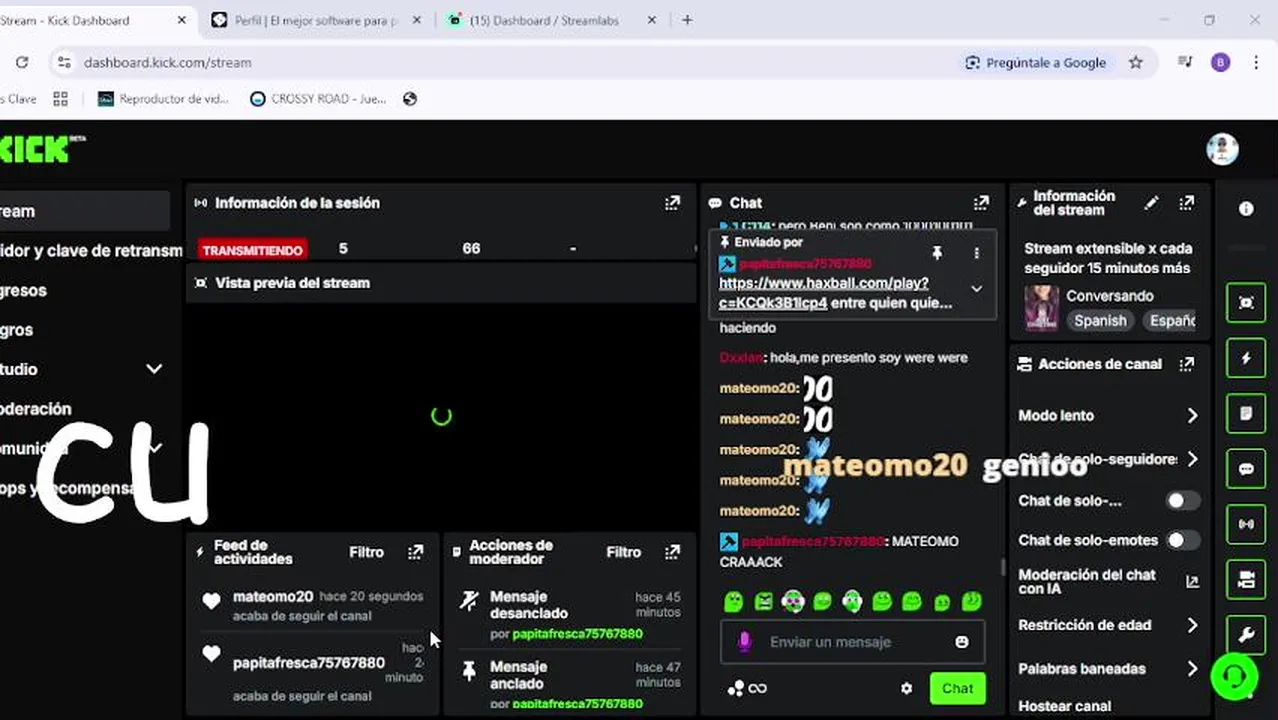This screenshot has height=720, width=1278.
Task: Toggle the Chat de solo-emotes switch
Action: coord(1183,540)
